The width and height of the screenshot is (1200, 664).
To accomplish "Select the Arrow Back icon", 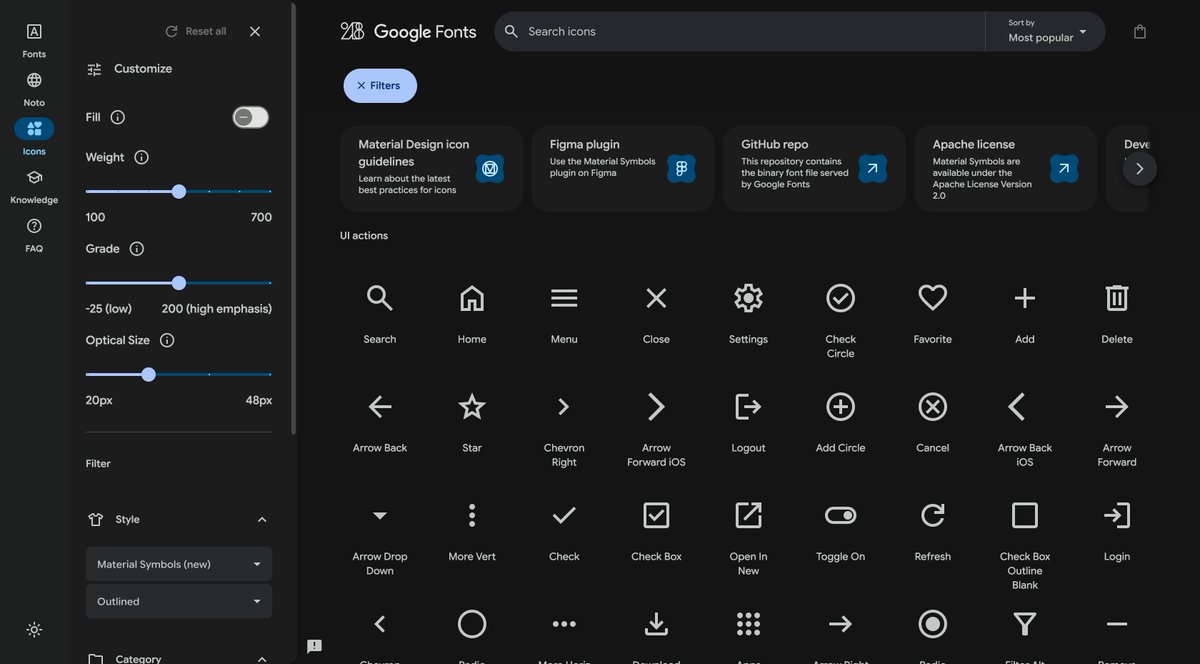I will click(380, 407).
